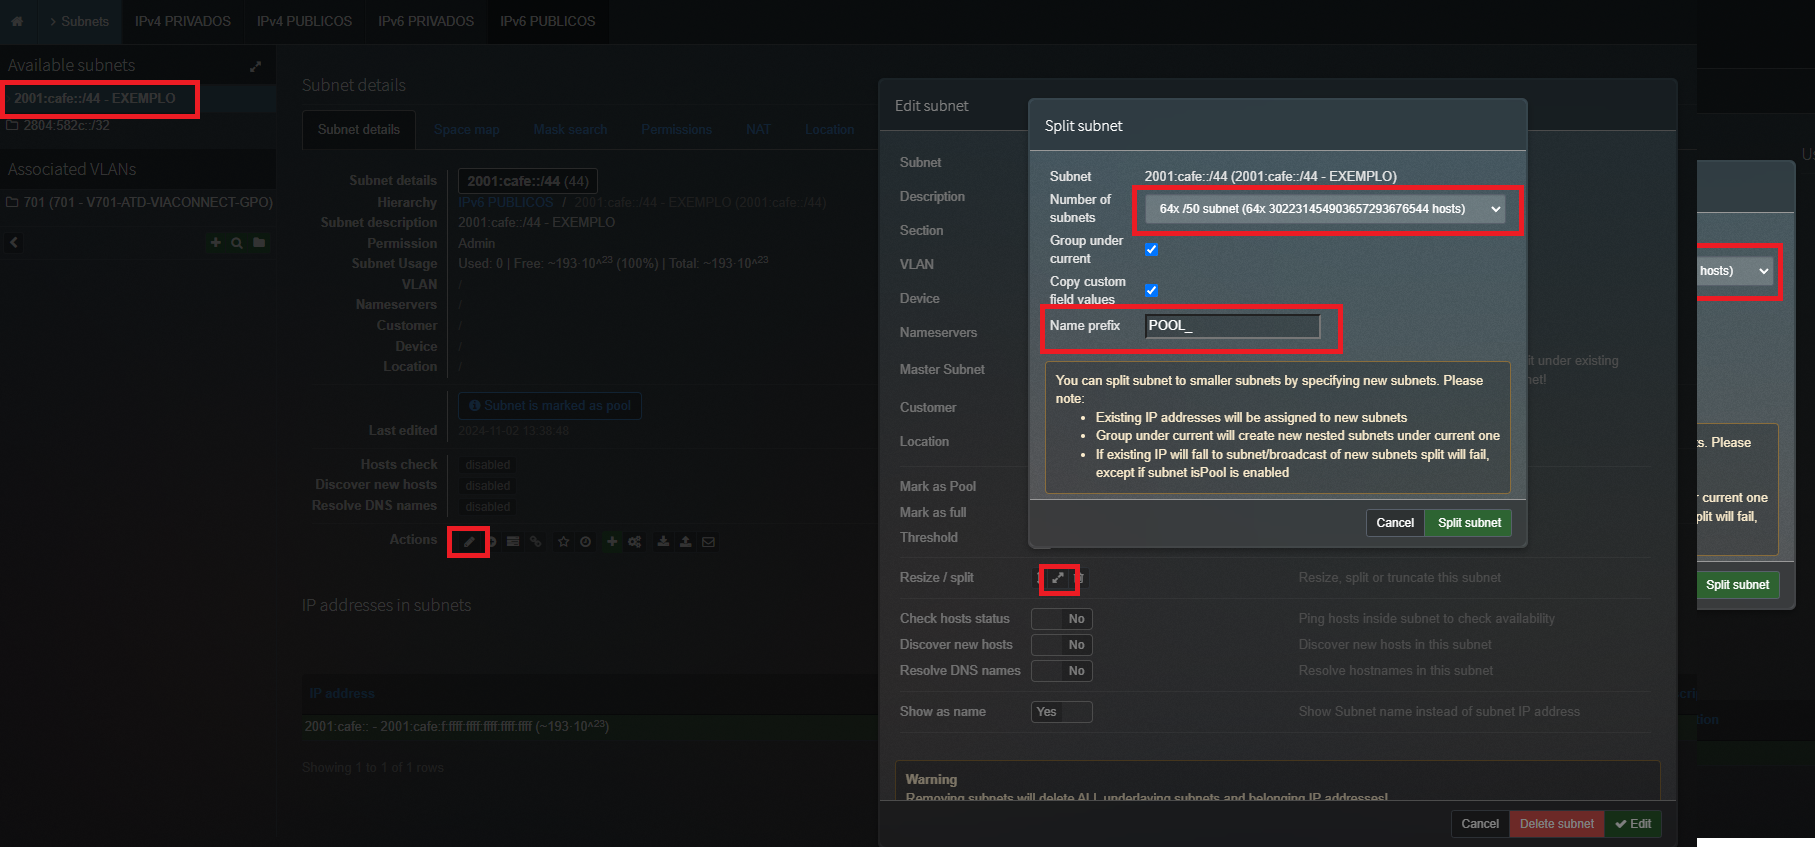This screenshot has height=847, width=1815.
Task: Click the IPv6 PUBLICOS hierarchy link
Action: (506, 202)
